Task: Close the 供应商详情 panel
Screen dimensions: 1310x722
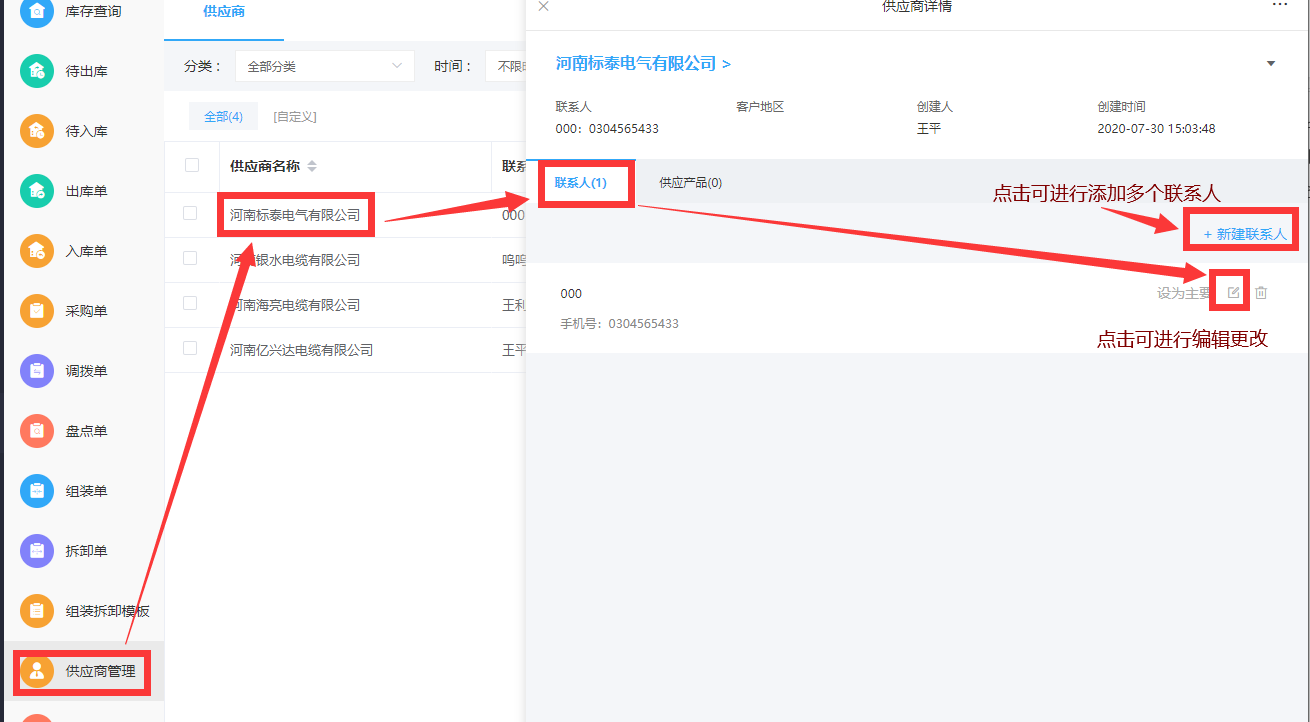Action: (x=543, y=6)
